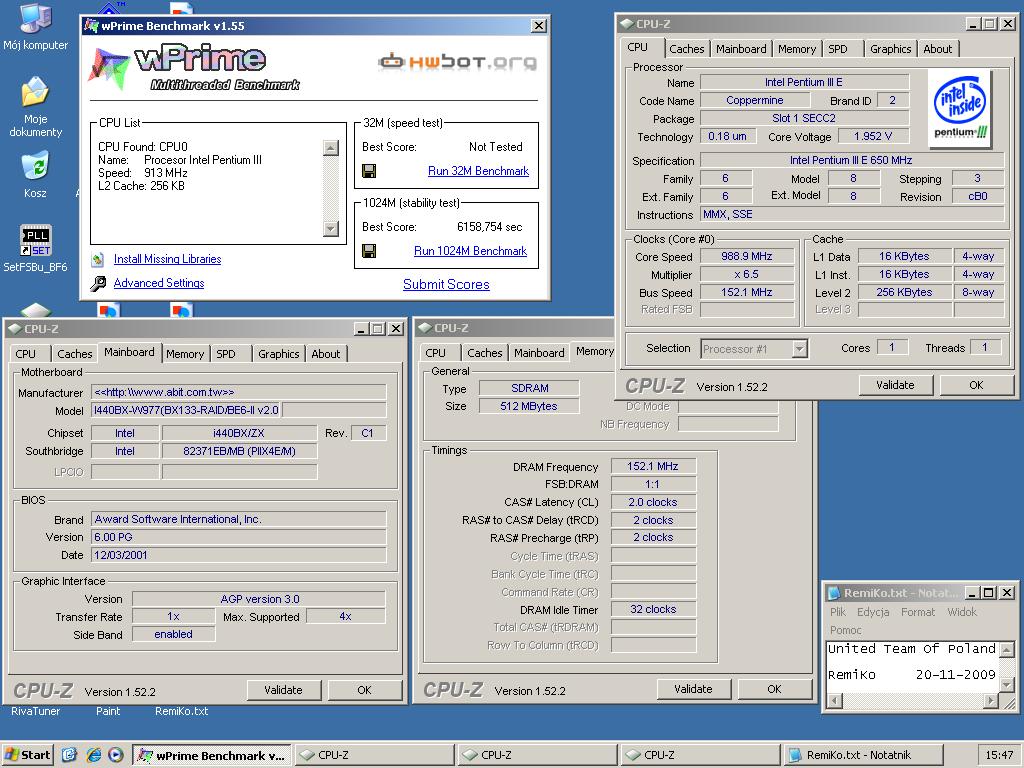The image size is (1024, 768).
Task: Open the Edycja menu in Notepad
Action: point(873,613)
